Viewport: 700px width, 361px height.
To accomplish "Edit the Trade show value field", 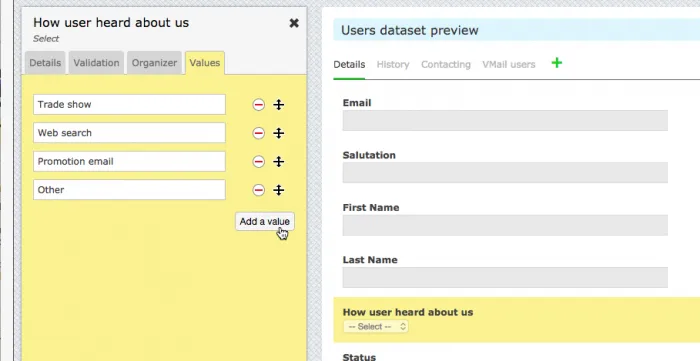I will pos(129,104).
